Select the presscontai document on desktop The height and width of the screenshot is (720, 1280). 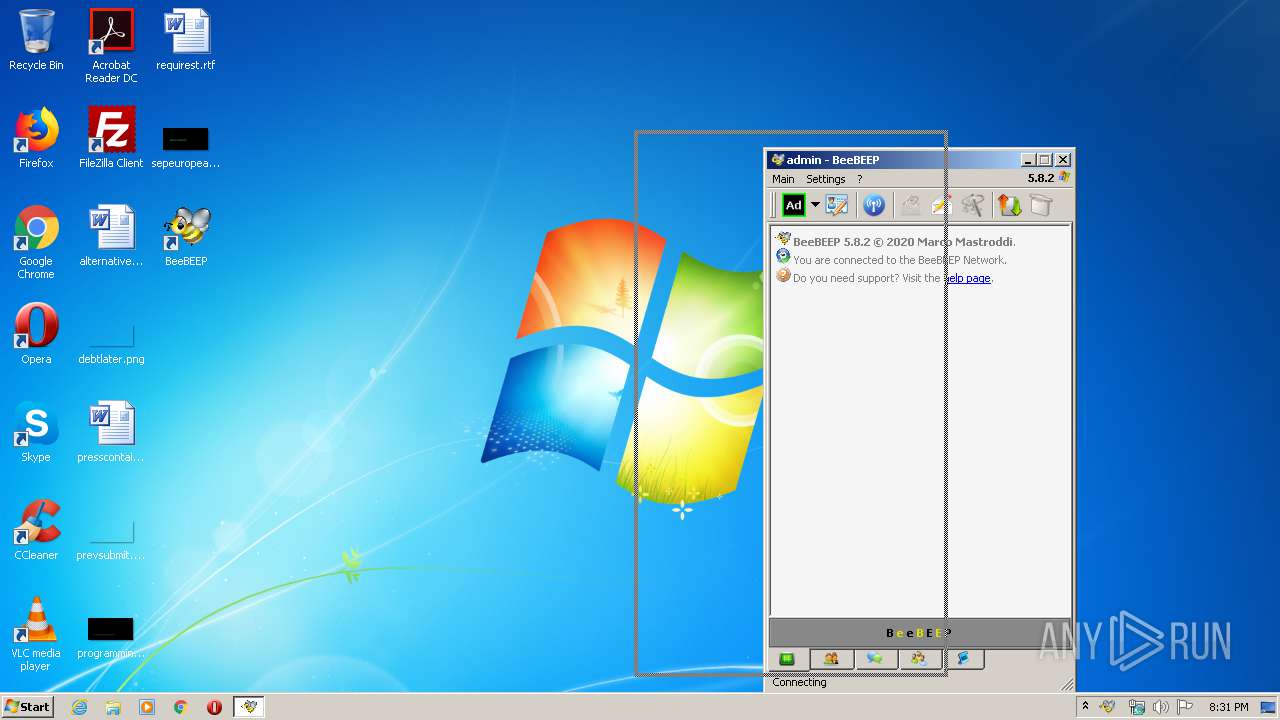coord(111,432)
